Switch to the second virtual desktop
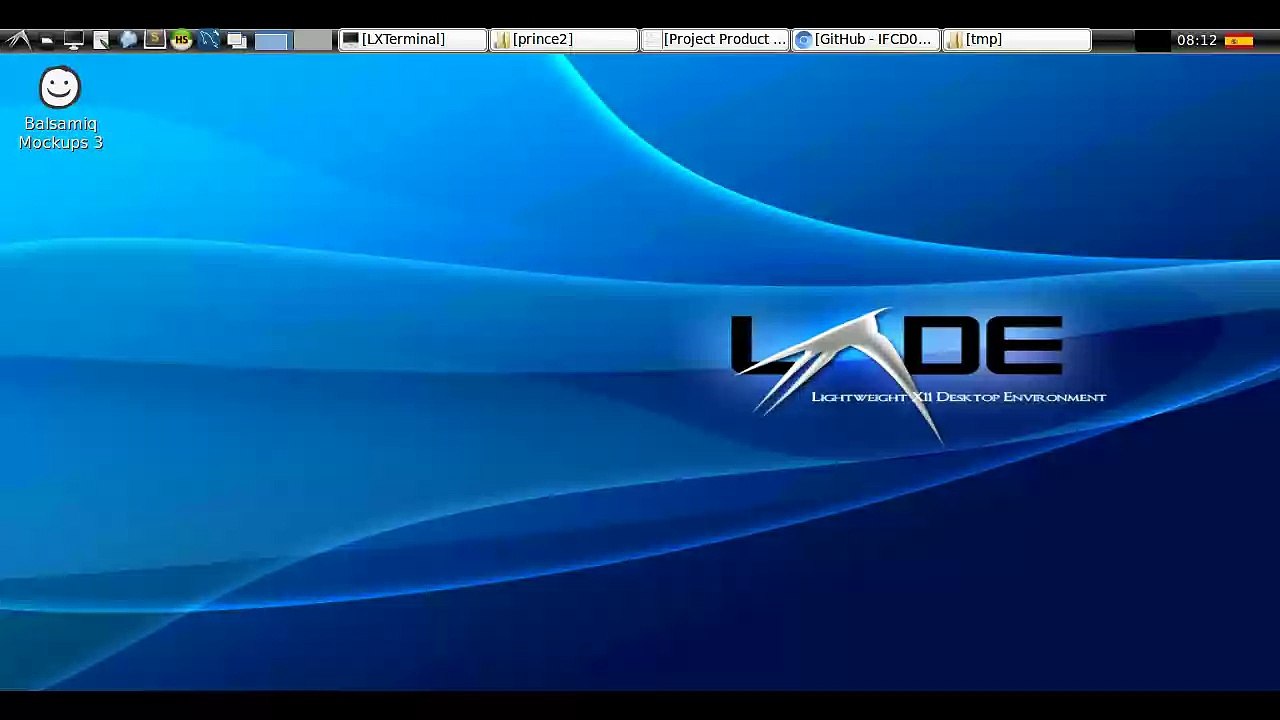 313,40
